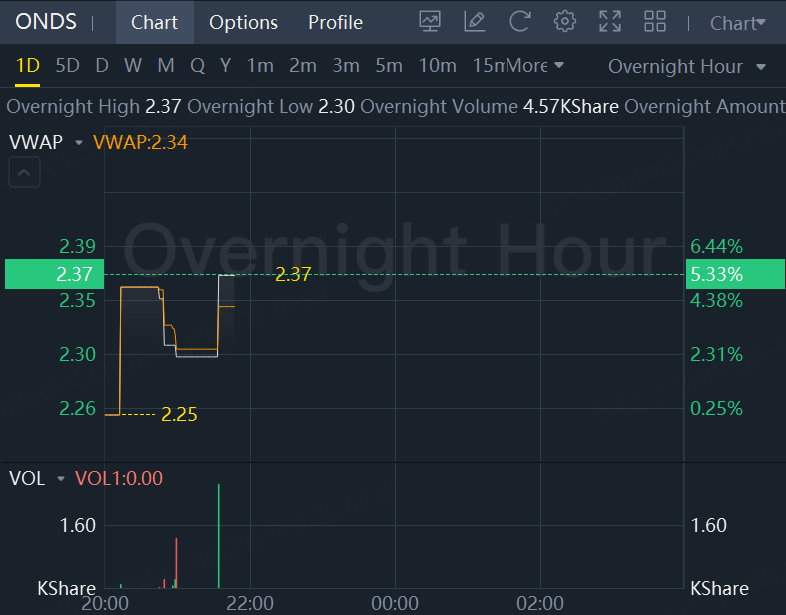The width and height of the screenshot is (786, 615).
Task: Open the VOL indicator dropdown
Action: tap(60, 479)
